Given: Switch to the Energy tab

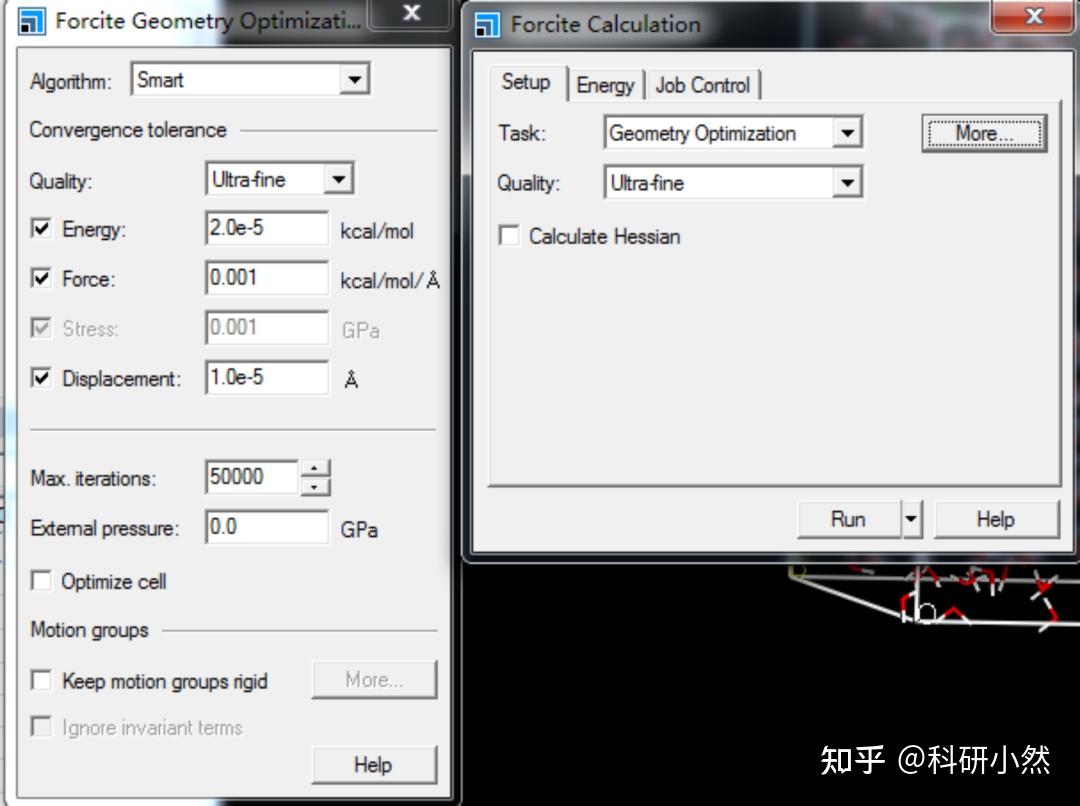Looking at the screenshot, I should 605,84.
